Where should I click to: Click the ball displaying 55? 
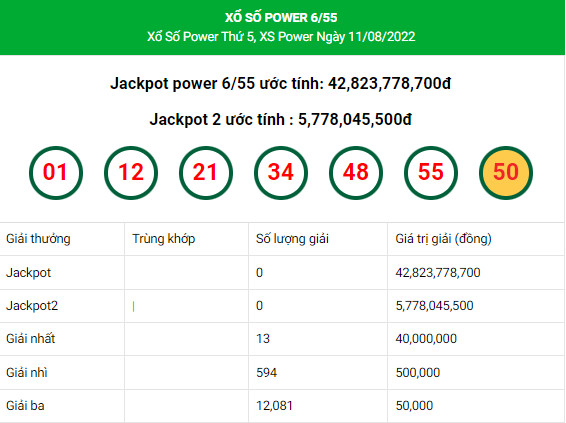click(x=431, y=173)
